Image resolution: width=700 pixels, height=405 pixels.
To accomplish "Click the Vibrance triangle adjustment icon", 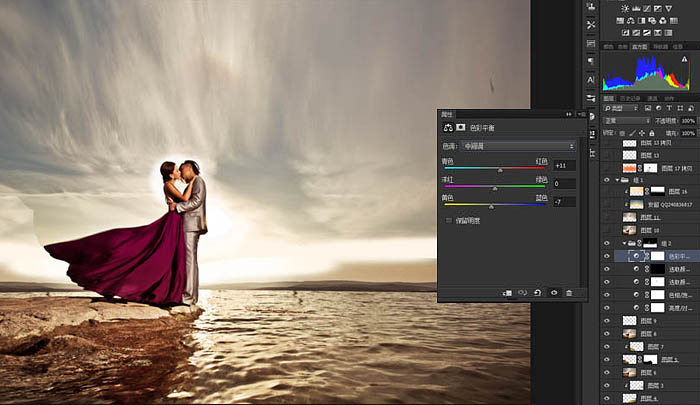I will tap(668, 8).
